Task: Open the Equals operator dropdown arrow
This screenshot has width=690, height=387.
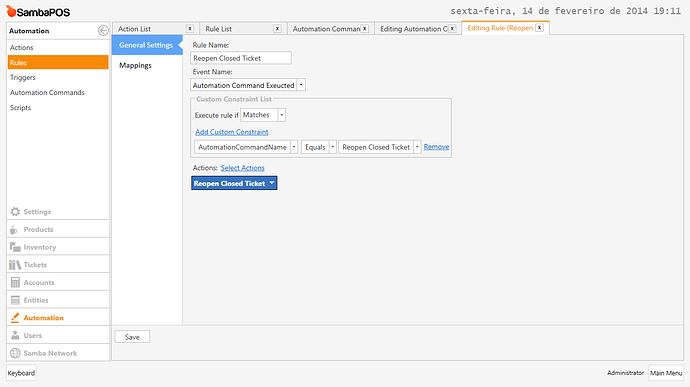Action: (333, 147)
